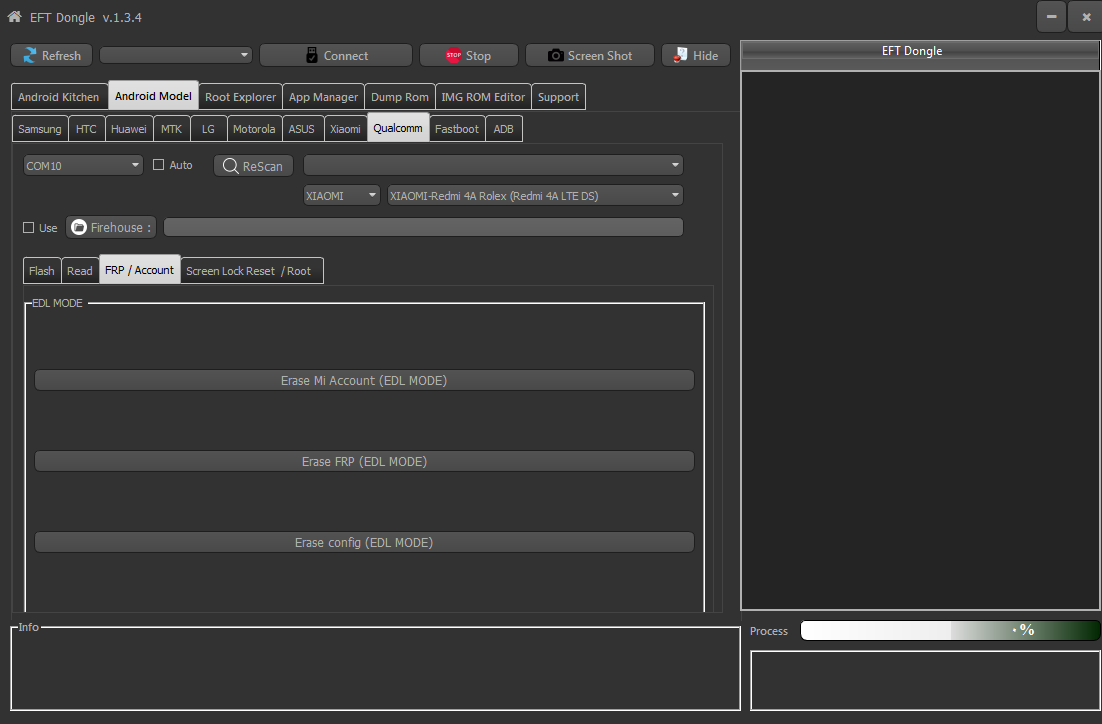Select the Android Model tab

coord(153,96)
